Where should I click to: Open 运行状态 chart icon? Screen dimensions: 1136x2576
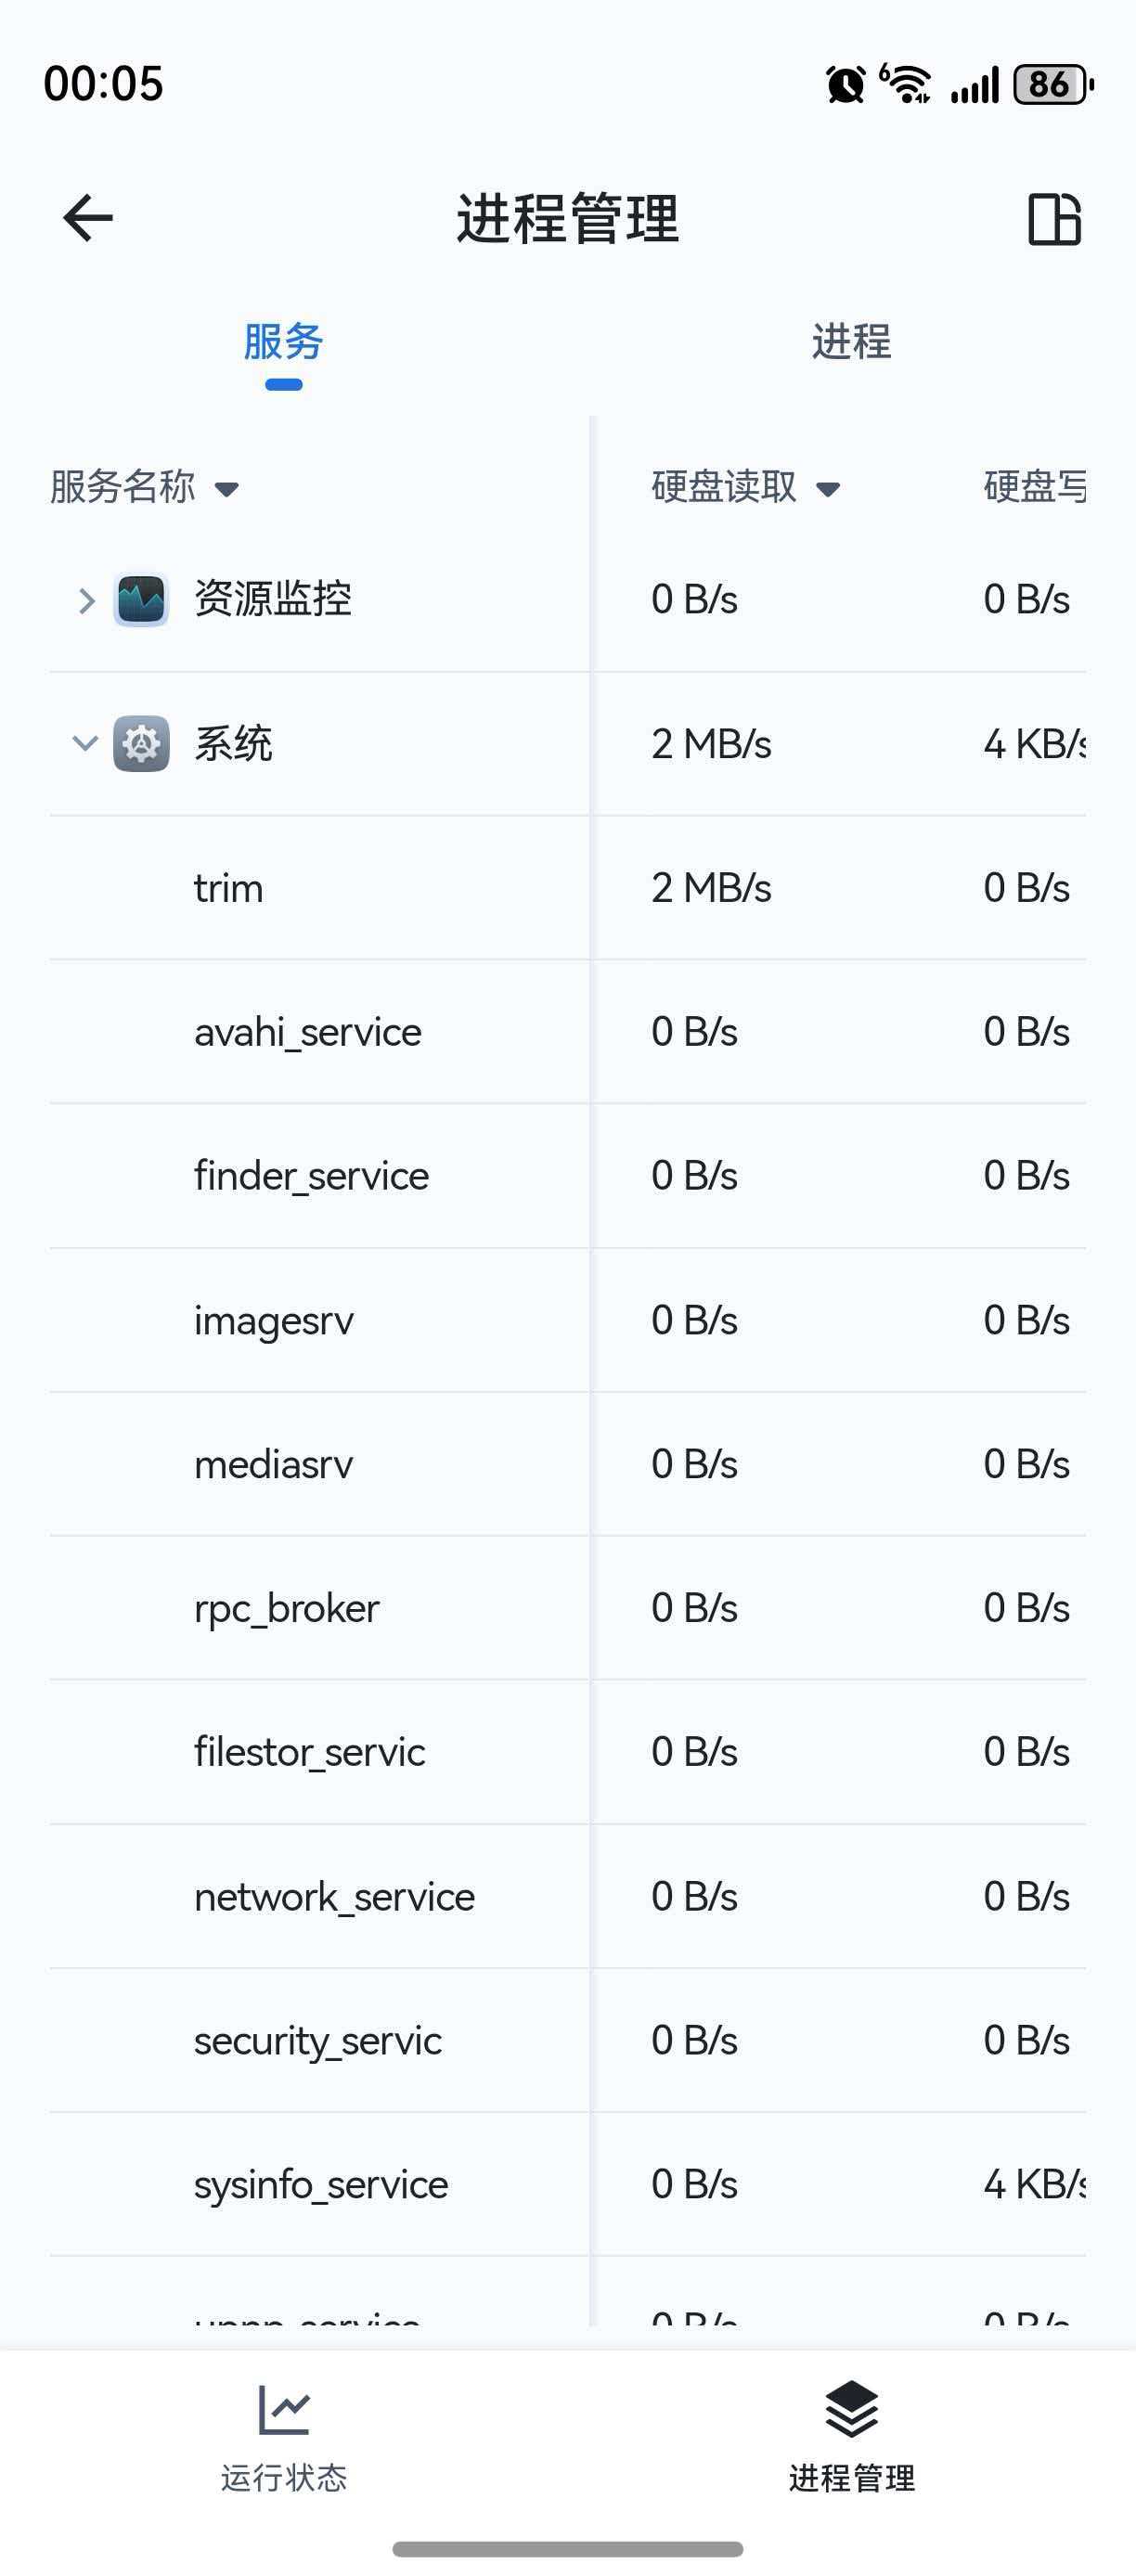284,2410
